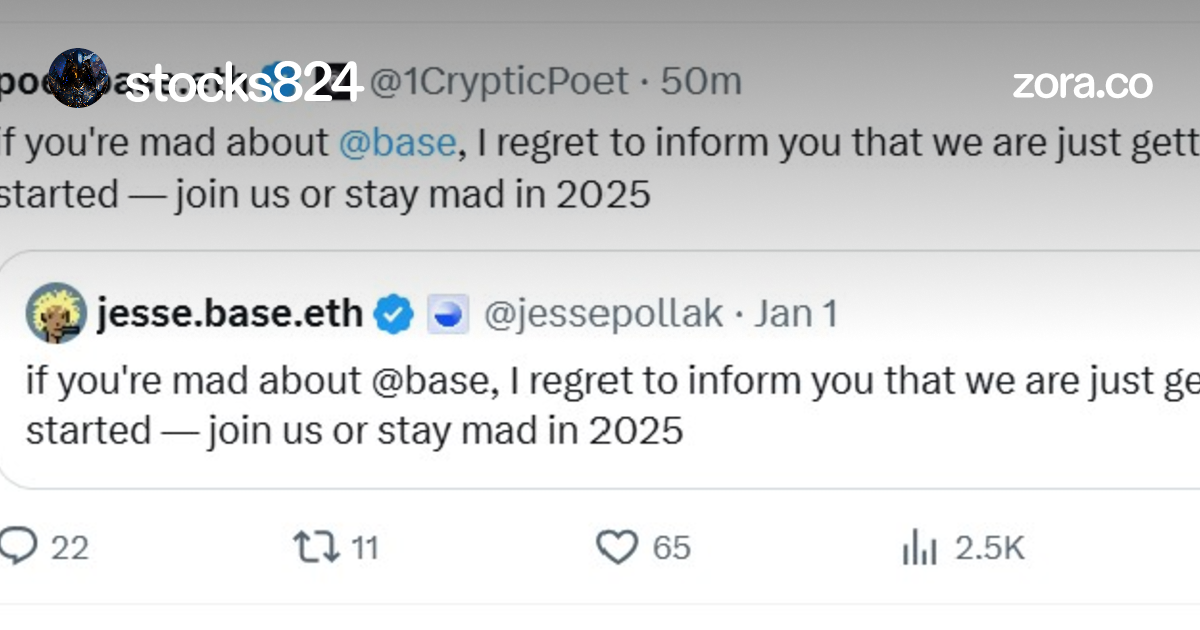Open the @base mention in the main post
Image resolution: width=1200 pixels, height=630 pixels.
(x=397, y=143)
